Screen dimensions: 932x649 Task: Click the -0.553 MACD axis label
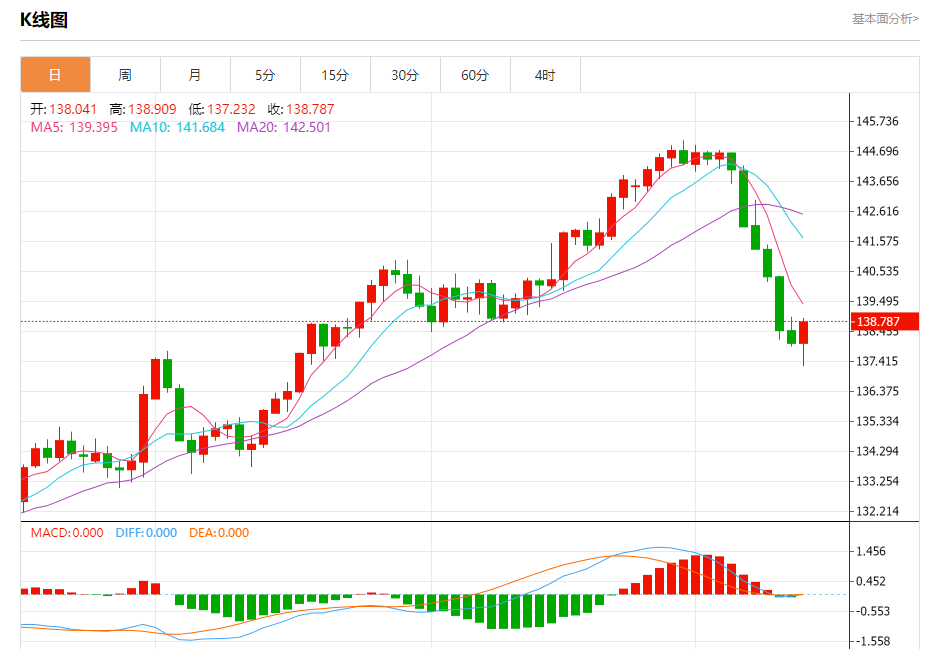pos(873,611)
